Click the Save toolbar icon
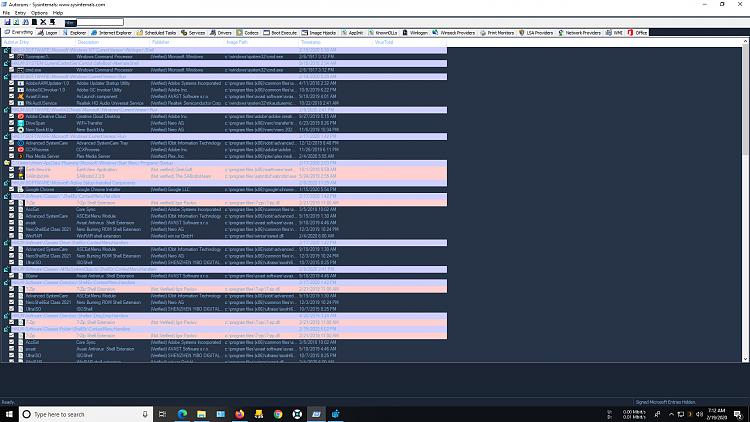 point(7,22)
